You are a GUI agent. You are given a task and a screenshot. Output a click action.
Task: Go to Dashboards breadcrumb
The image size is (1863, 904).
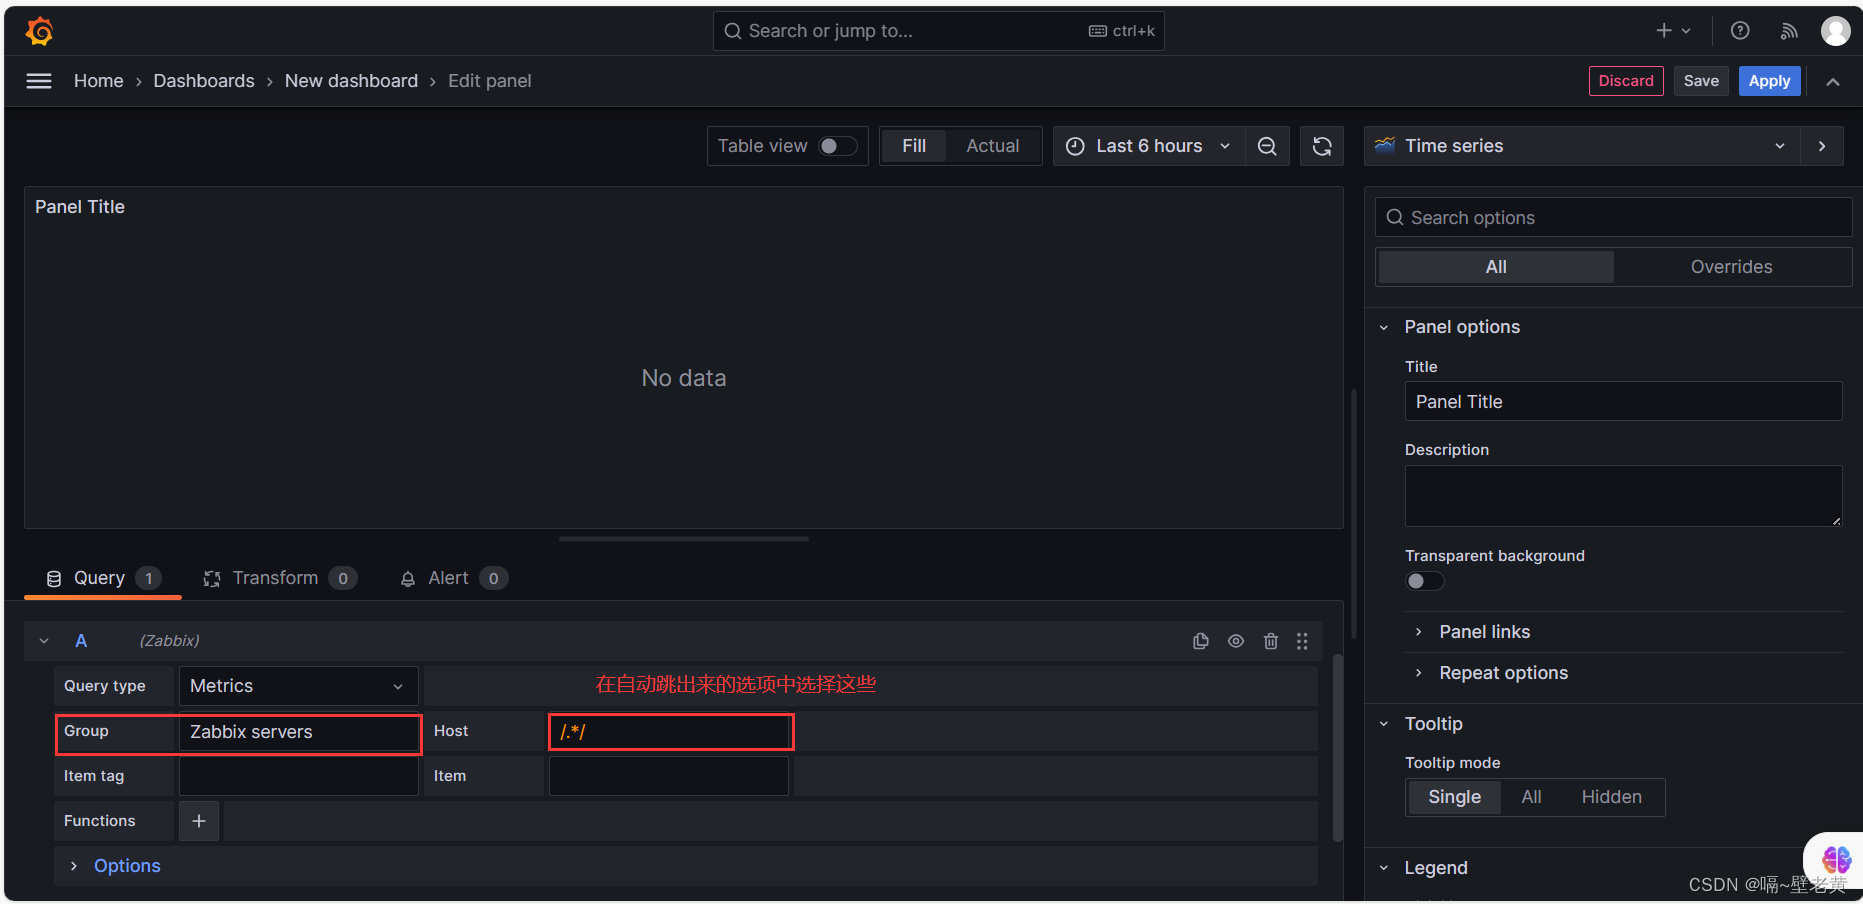tap(204, 81)
